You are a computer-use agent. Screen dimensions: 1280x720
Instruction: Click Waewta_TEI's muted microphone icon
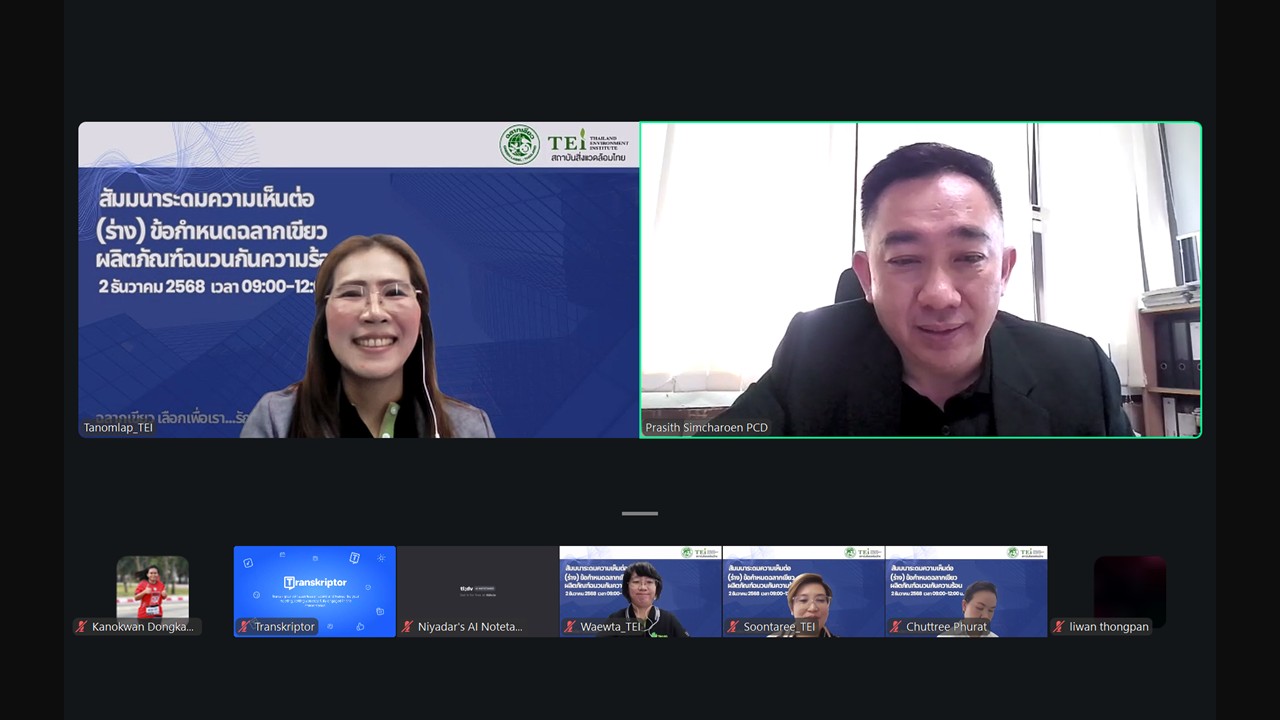pyautogui.click(x=570, y=627)
